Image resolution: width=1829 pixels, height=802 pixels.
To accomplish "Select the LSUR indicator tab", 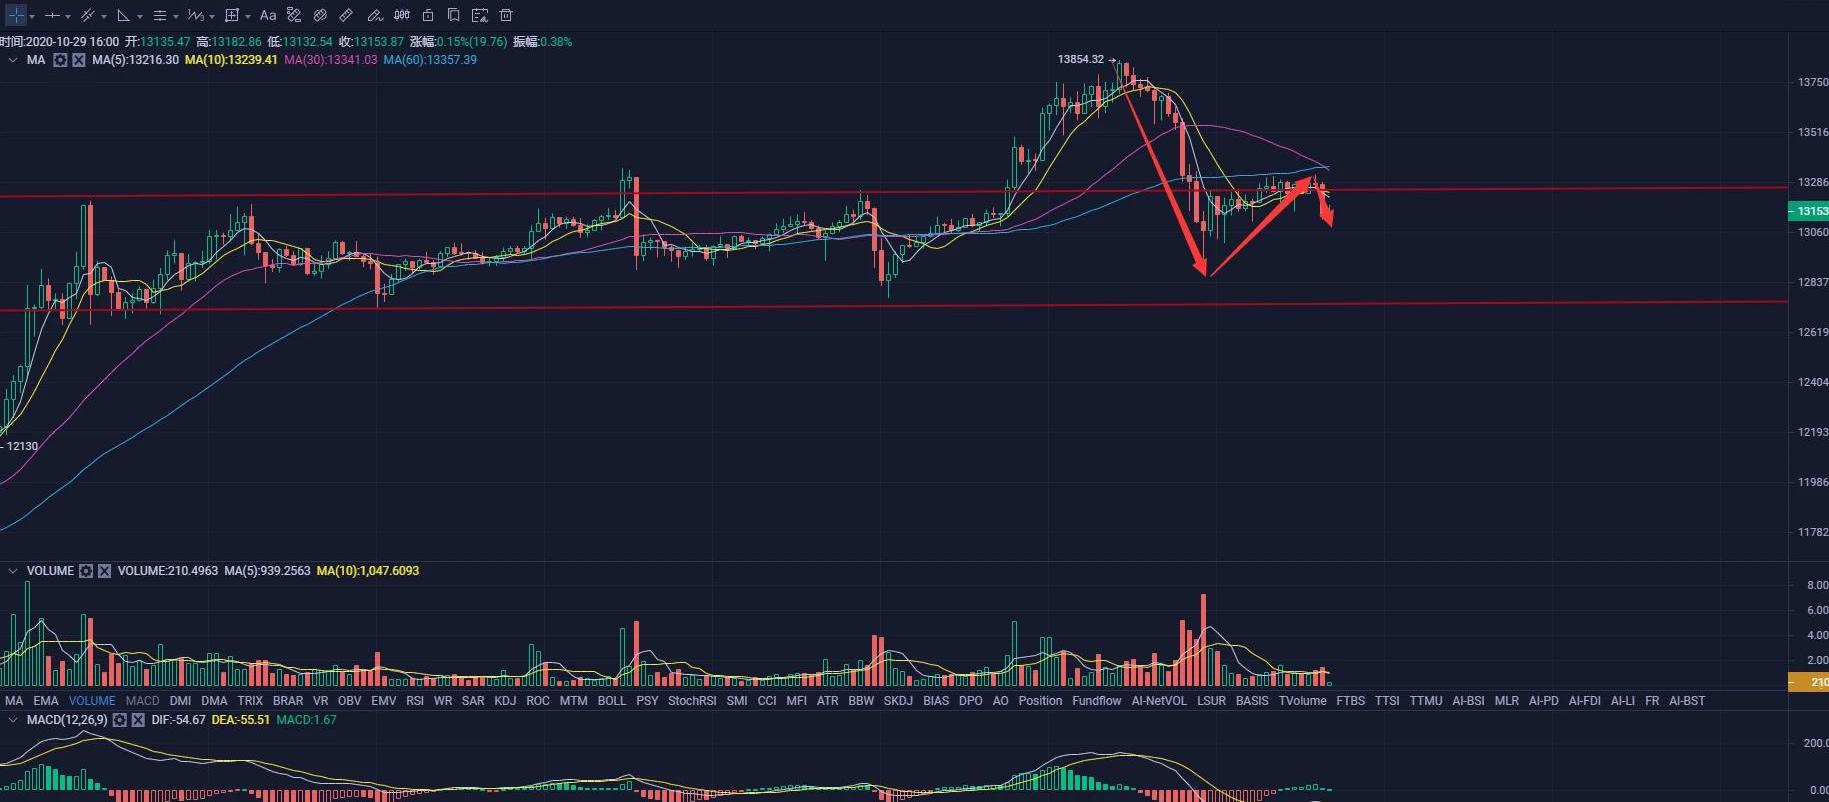I will (1211, 701).
